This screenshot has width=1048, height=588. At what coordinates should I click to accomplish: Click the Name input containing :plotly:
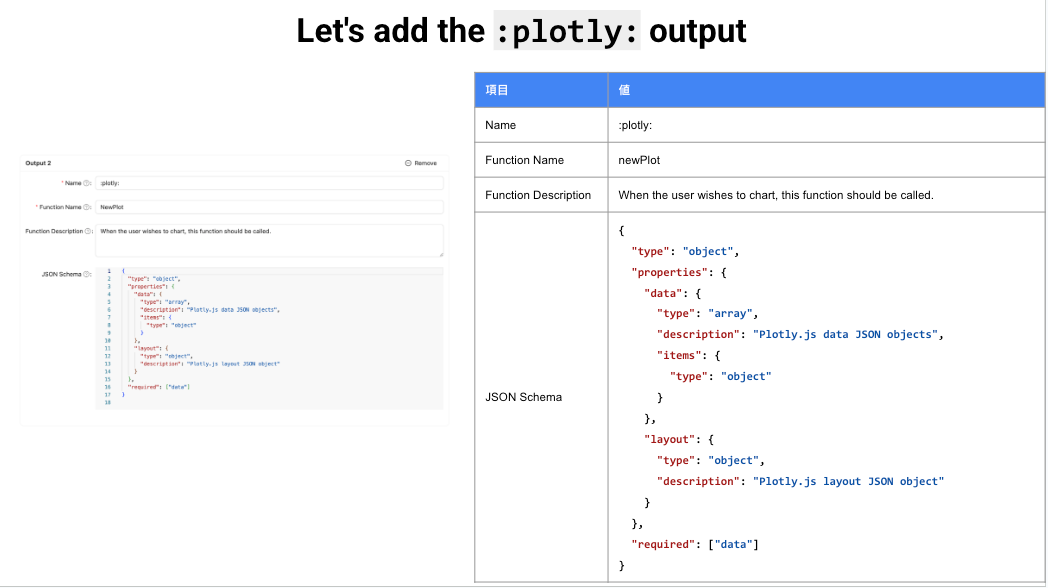pyautogui.click(x=269, y=183)
